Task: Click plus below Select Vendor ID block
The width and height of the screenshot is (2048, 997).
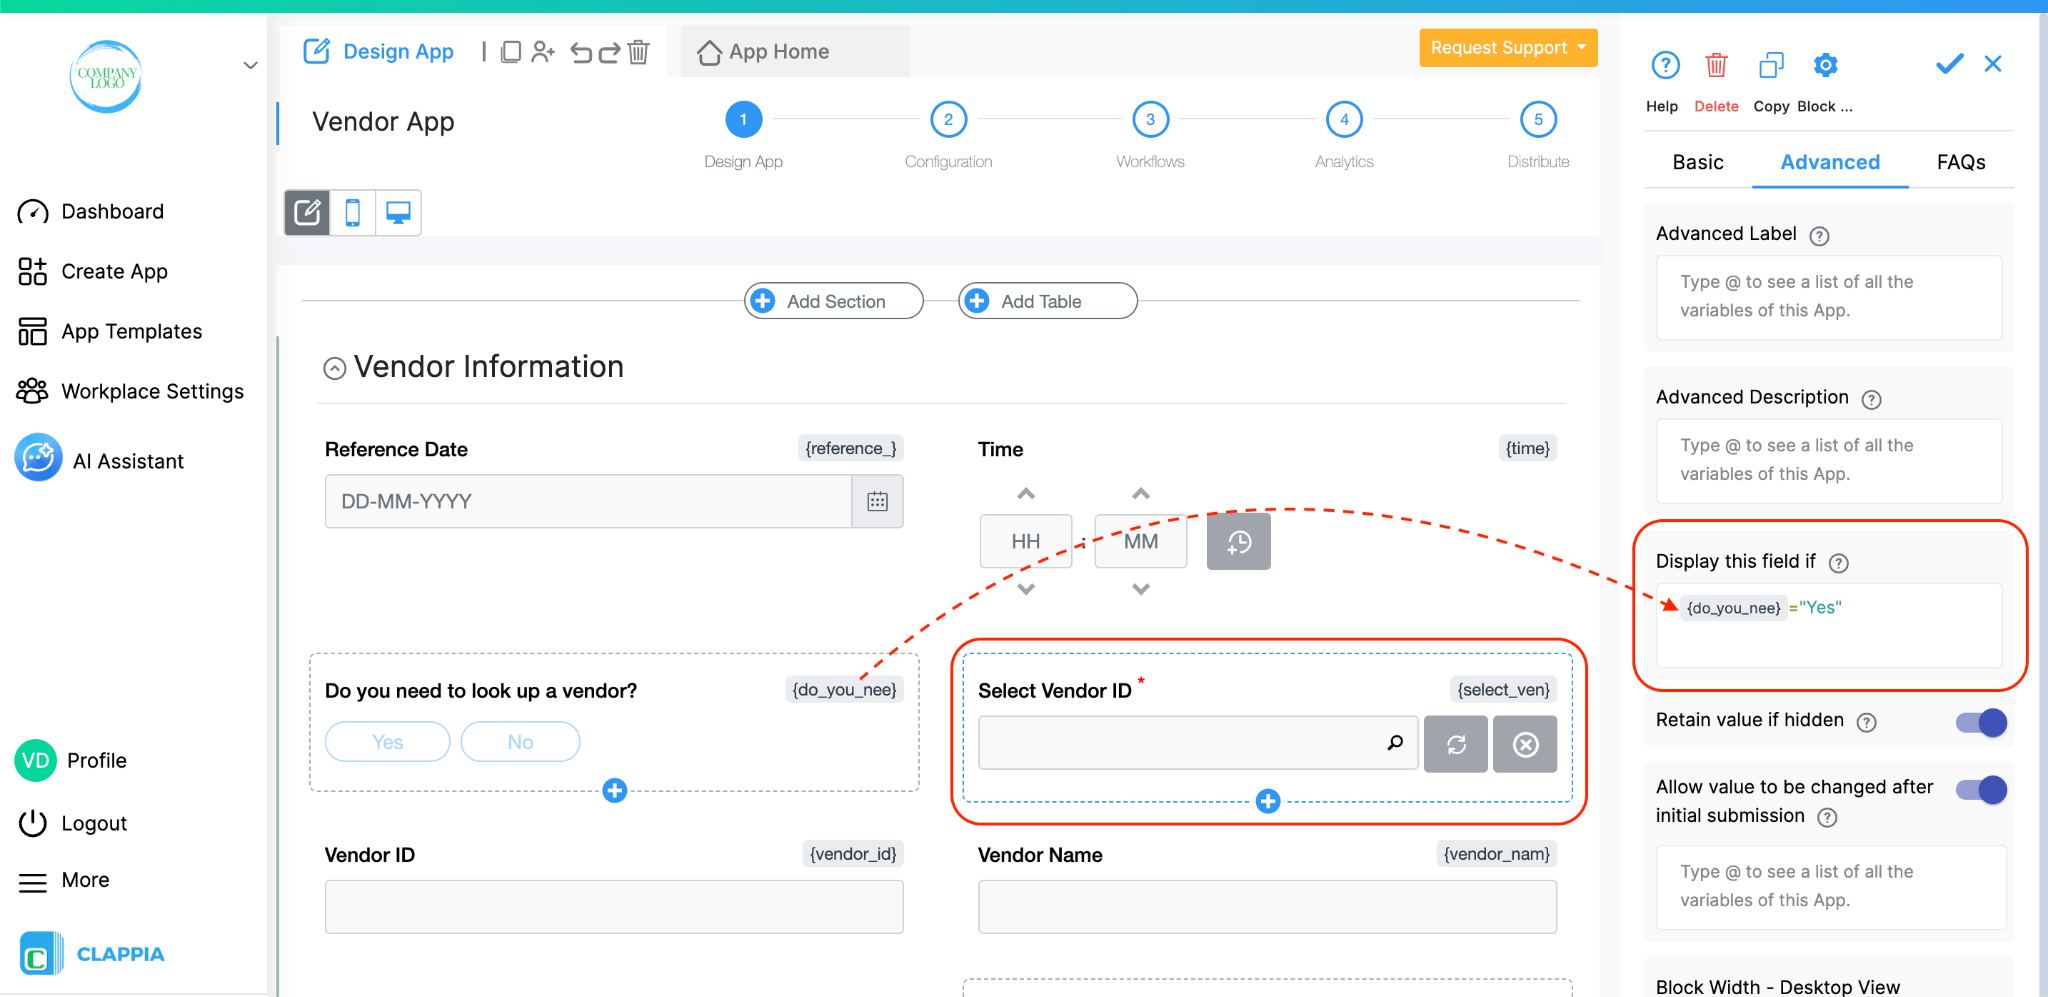Action: click(1268, 801)
